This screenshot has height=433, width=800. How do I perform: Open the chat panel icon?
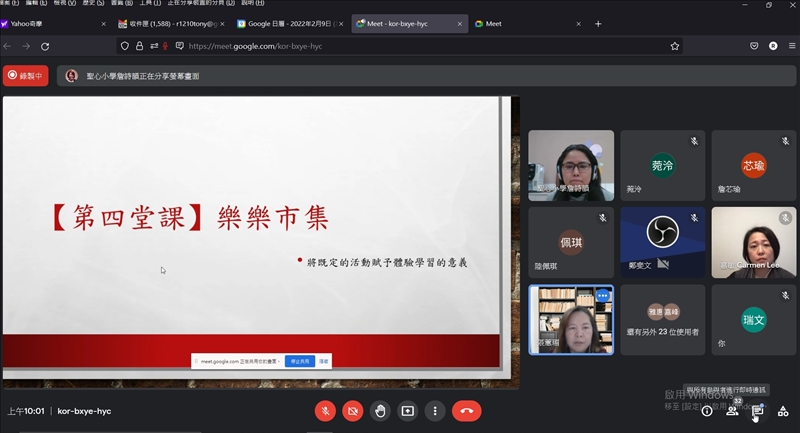[758, 411]
